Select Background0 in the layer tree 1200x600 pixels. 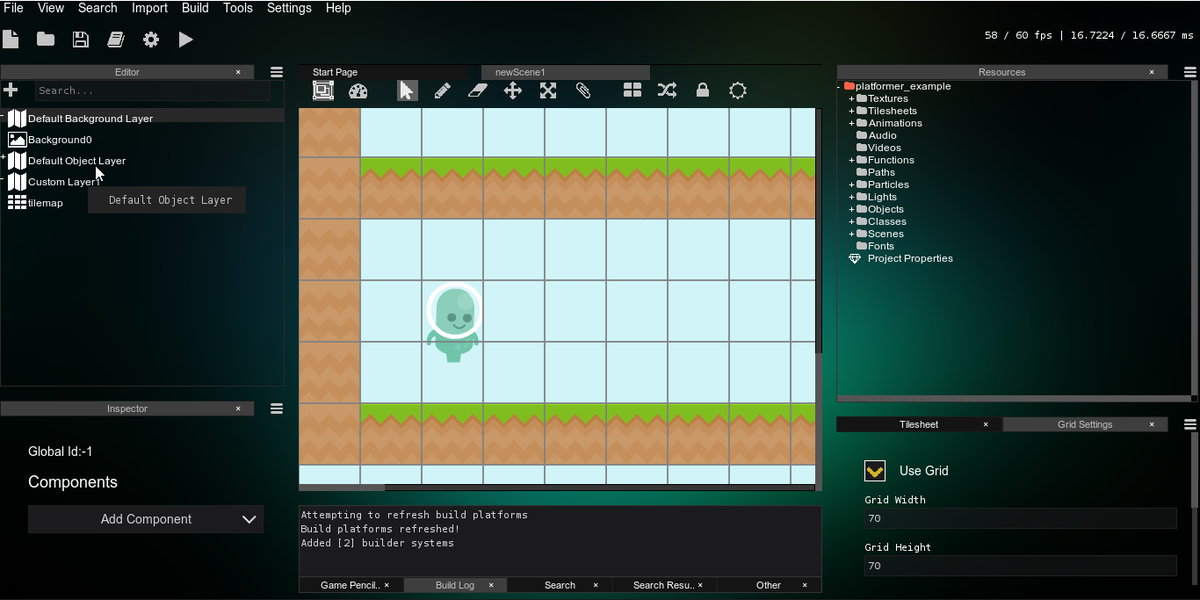point(59,140)
